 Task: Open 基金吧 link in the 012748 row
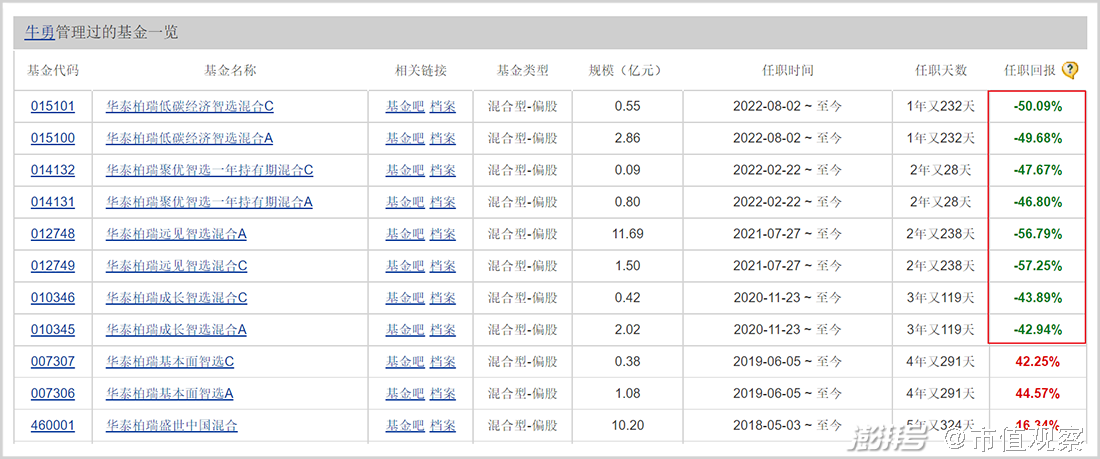pyautogui.click(x=405, y=234)
